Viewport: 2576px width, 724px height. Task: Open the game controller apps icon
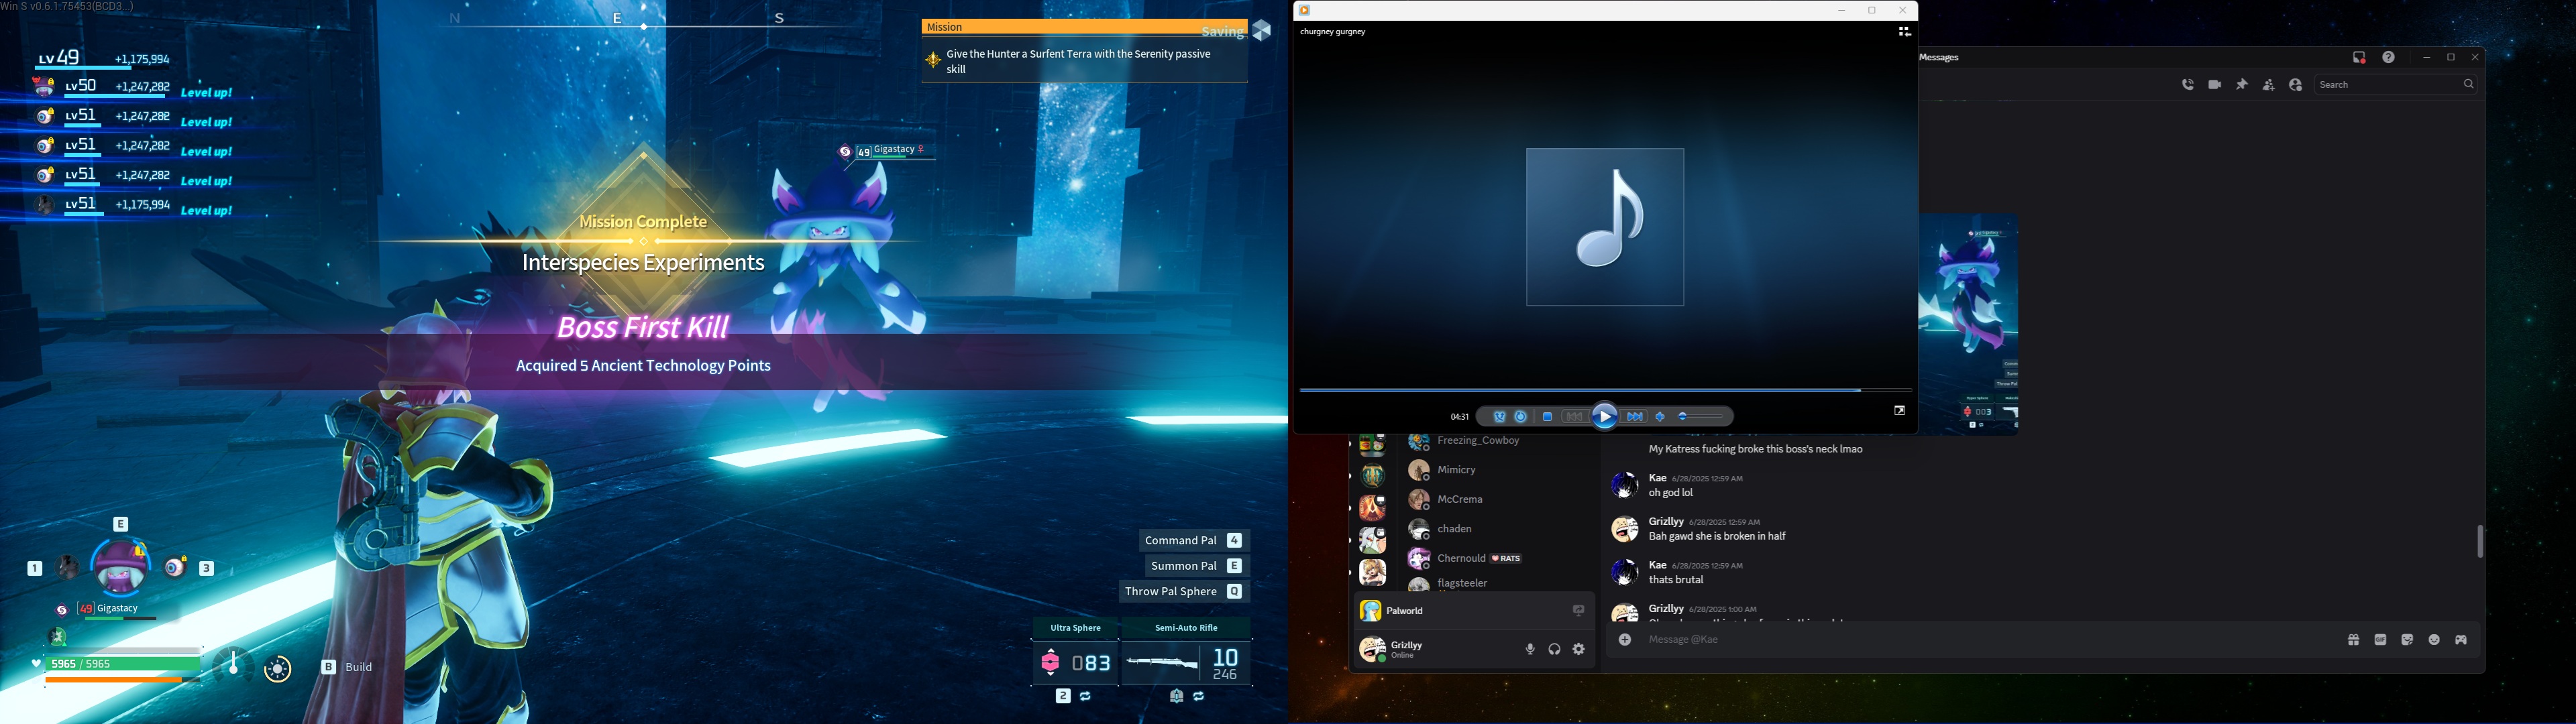point(2462,640)
